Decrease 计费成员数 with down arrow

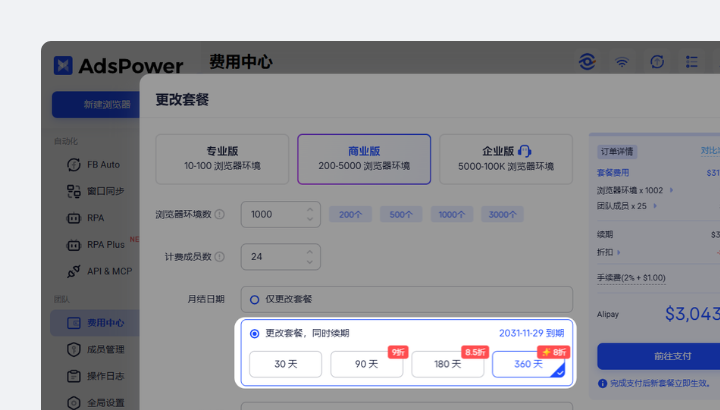tap(310, 262)
